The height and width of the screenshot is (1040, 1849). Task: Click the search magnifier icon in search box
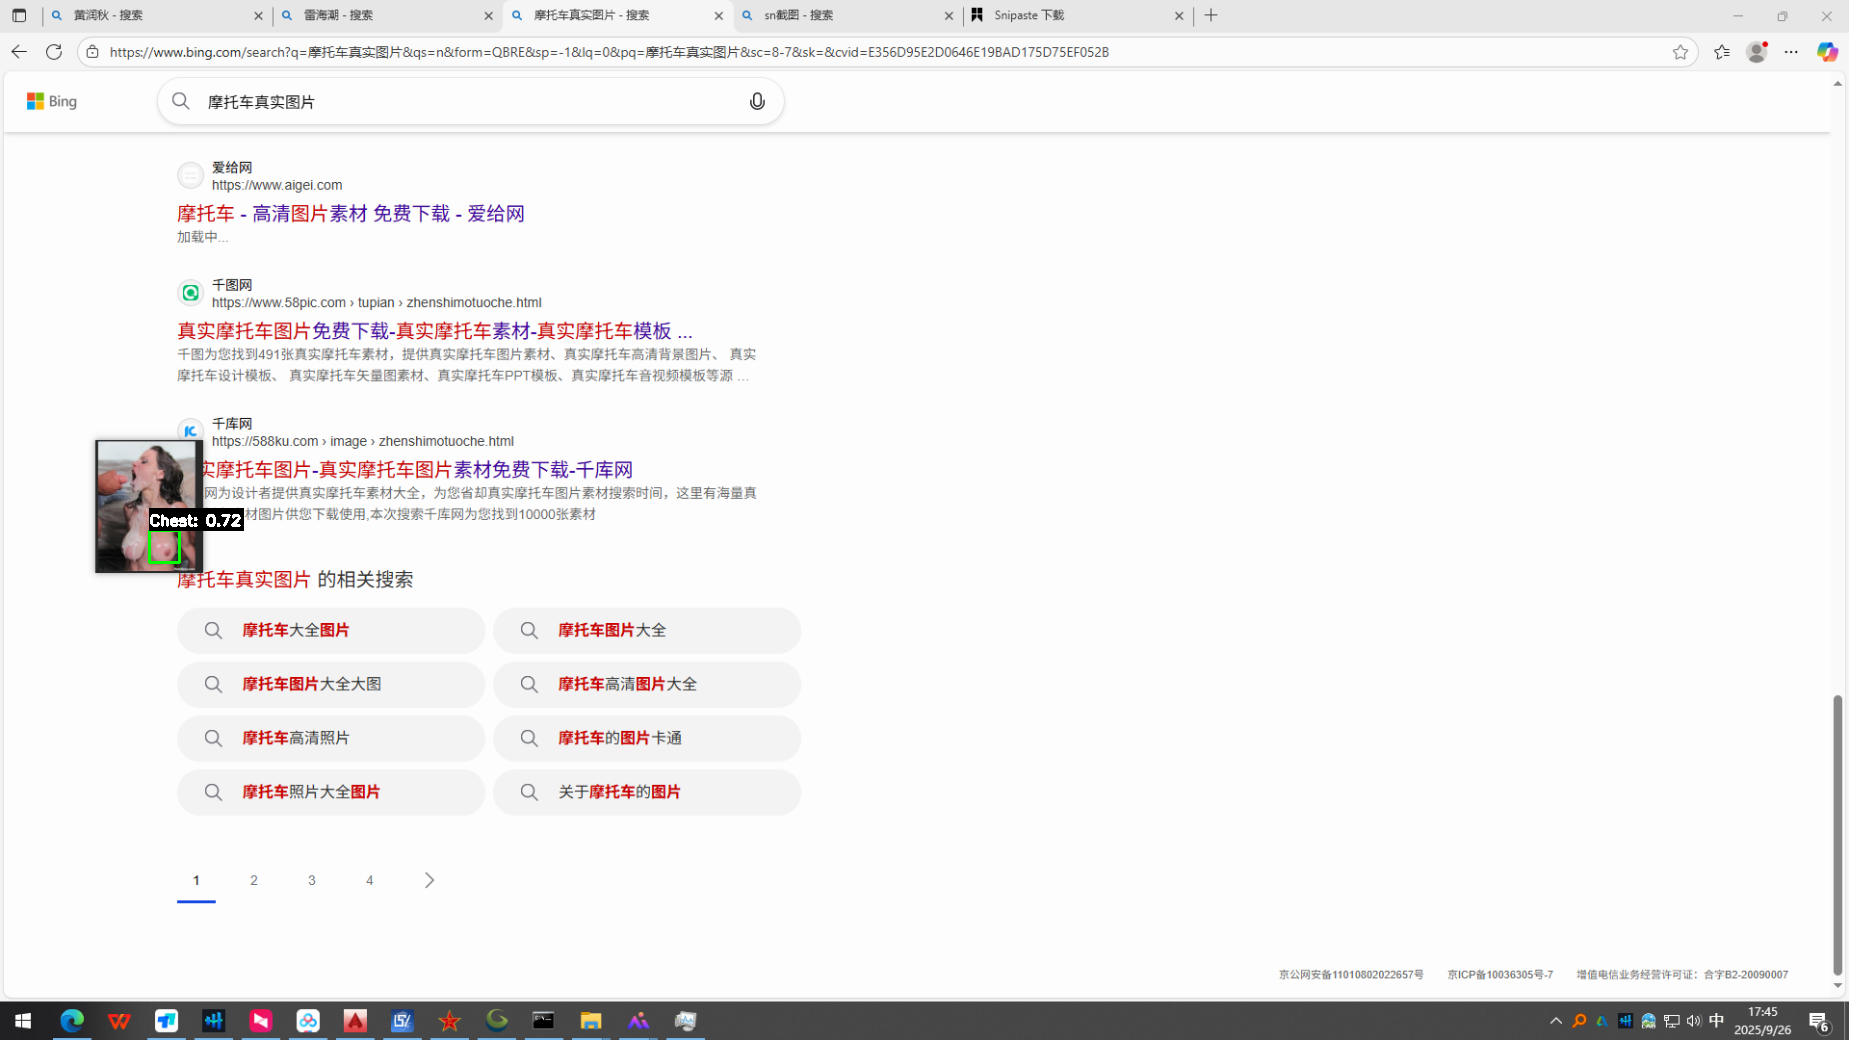click(x=181, y=101)
